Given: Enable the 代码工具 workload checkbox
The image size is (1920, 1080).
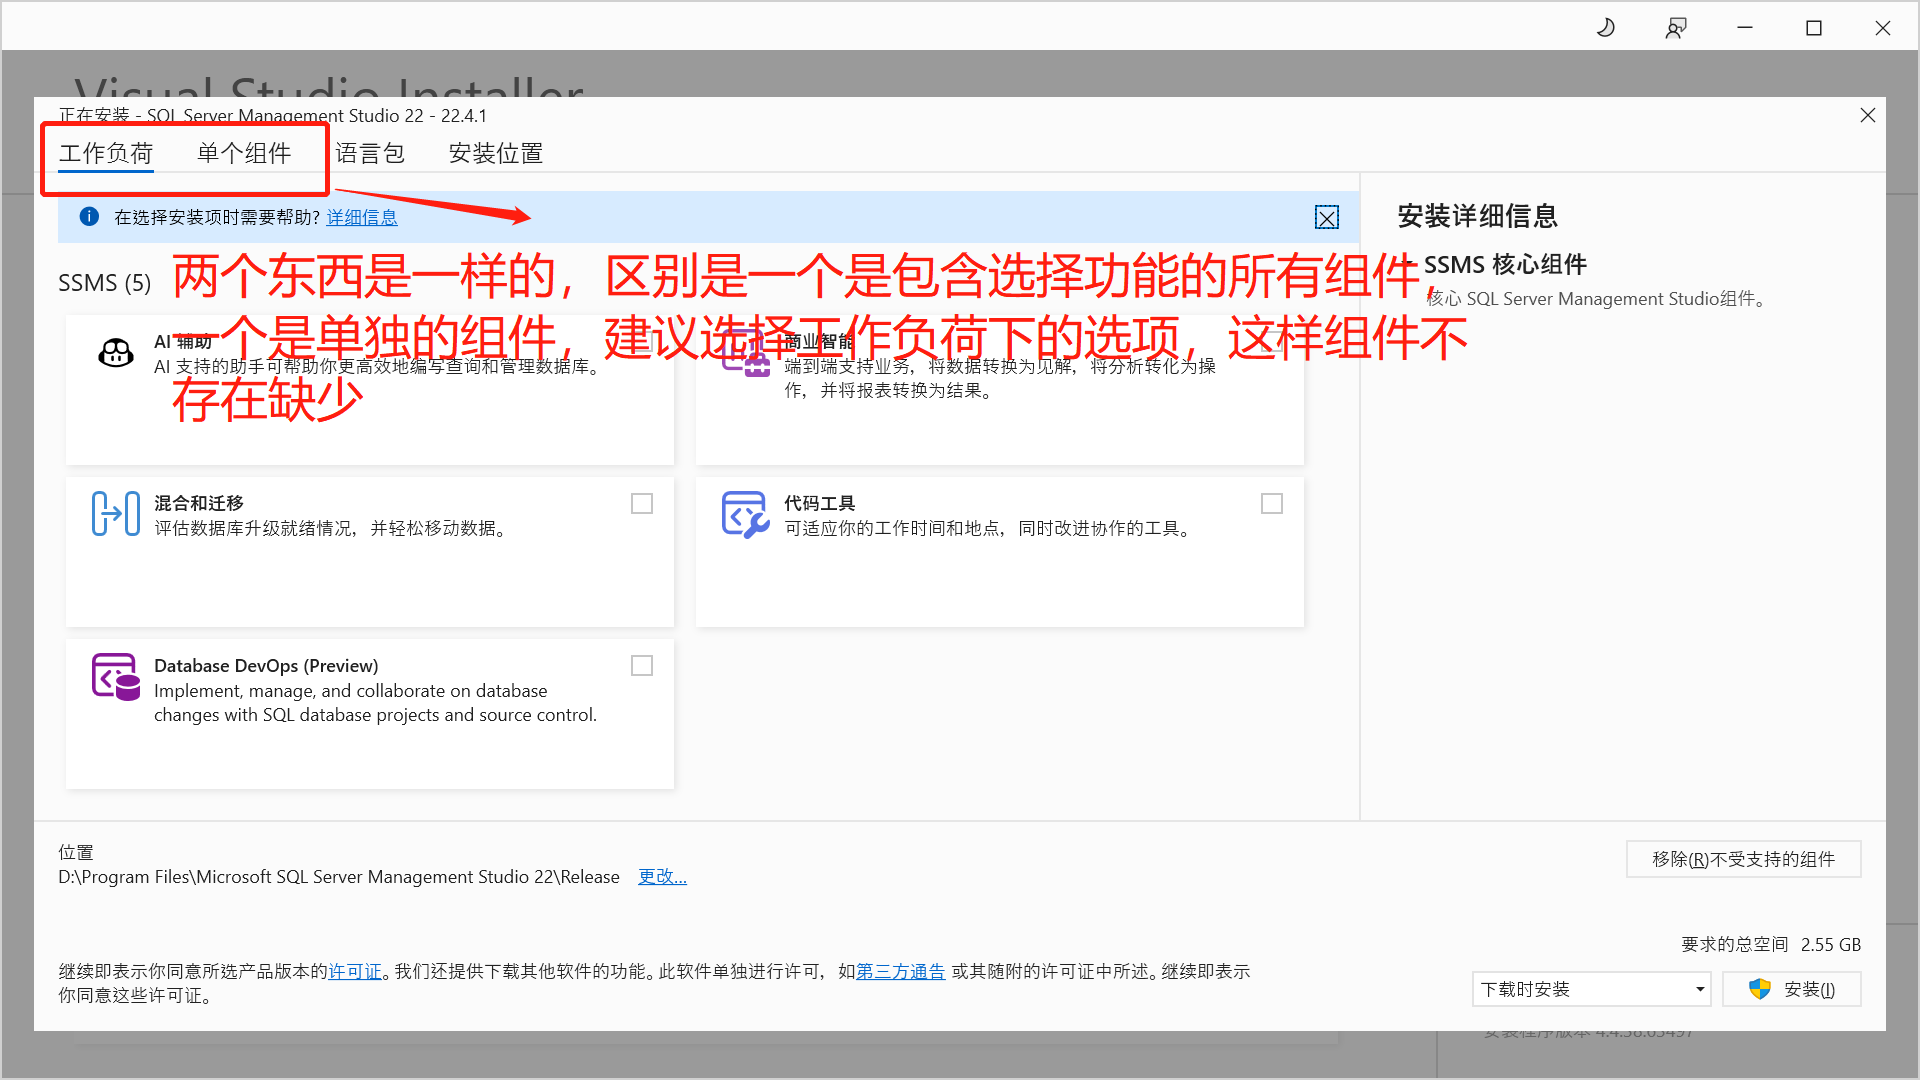Looking at the screenshot, I should [1272, 504].
